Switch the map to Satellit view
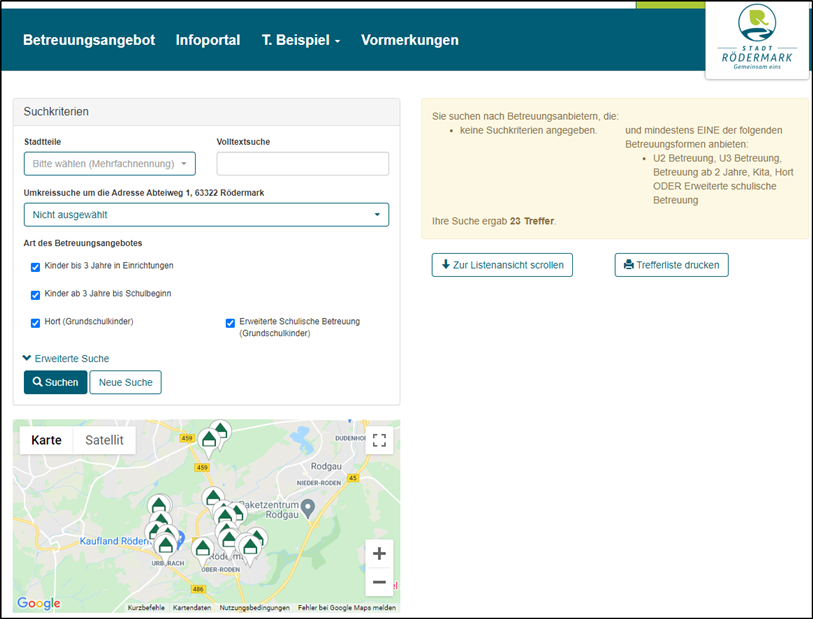Screen dimensions: 813x619 (104, 440)
